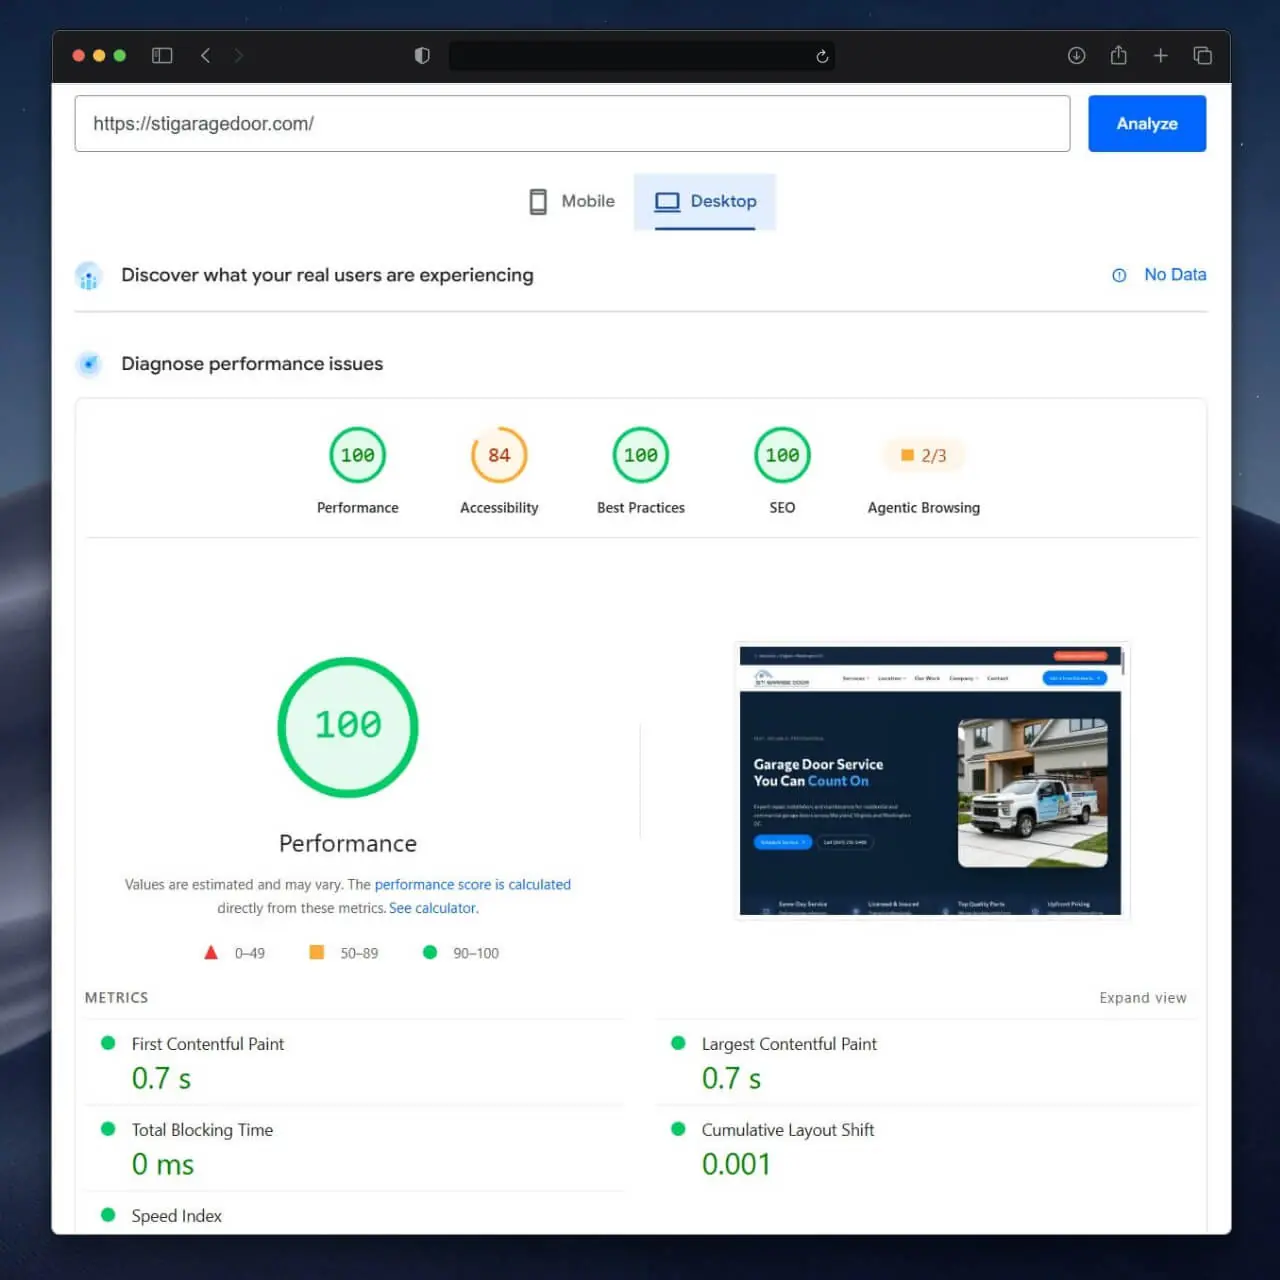Click green status dot for First Contentful Paint

pos(108,1043)
